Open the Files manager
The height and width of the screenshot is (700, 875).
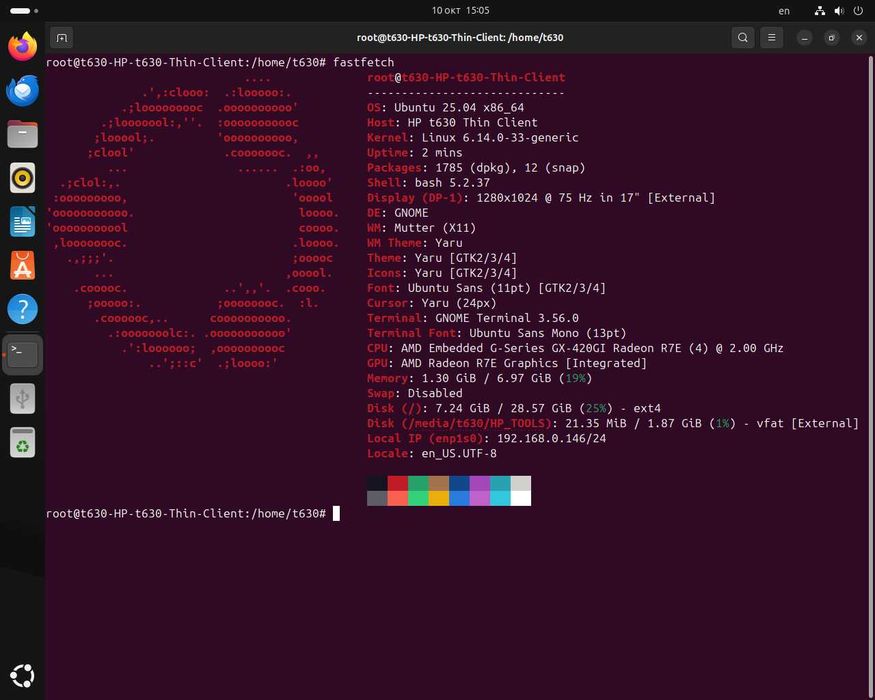coord(22,134)
